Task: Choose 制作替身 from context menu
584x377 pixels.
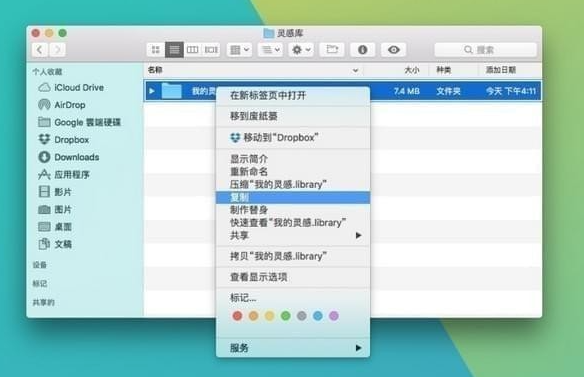Action: [293, 210]
